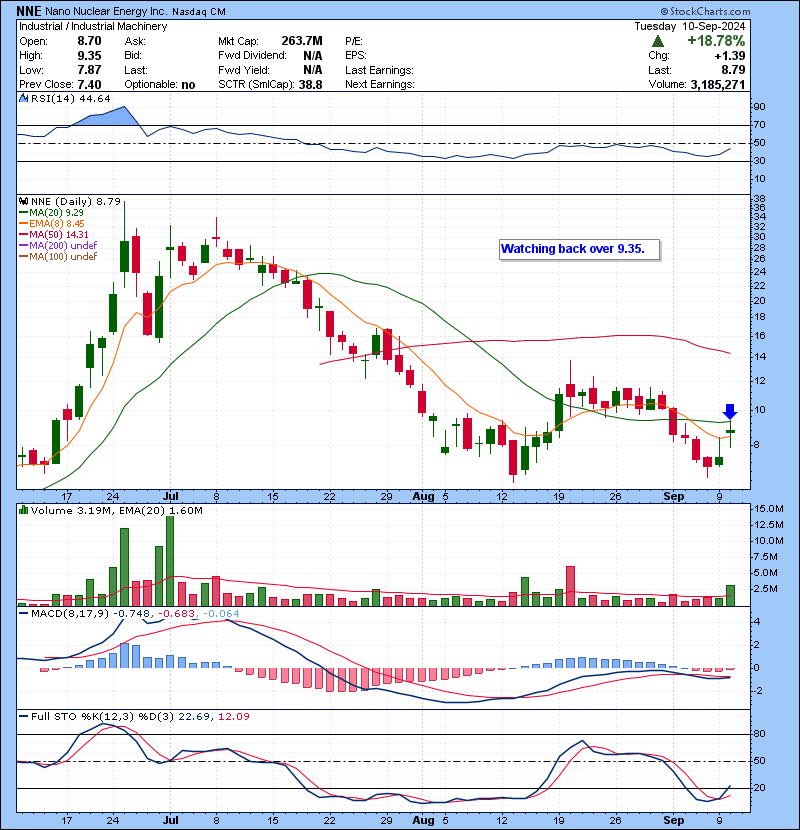Click the Prev Close value 7.40
800x830 pixels.
pos(89,85)
